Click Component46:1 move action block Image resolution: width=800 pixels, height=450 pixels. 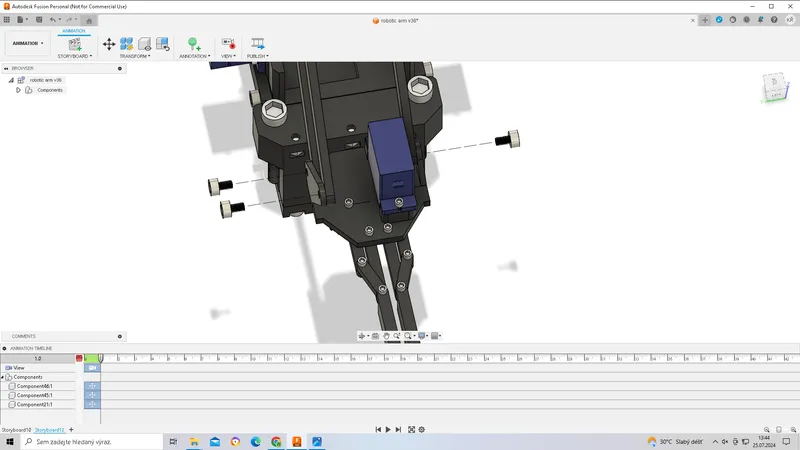(92, 386)
